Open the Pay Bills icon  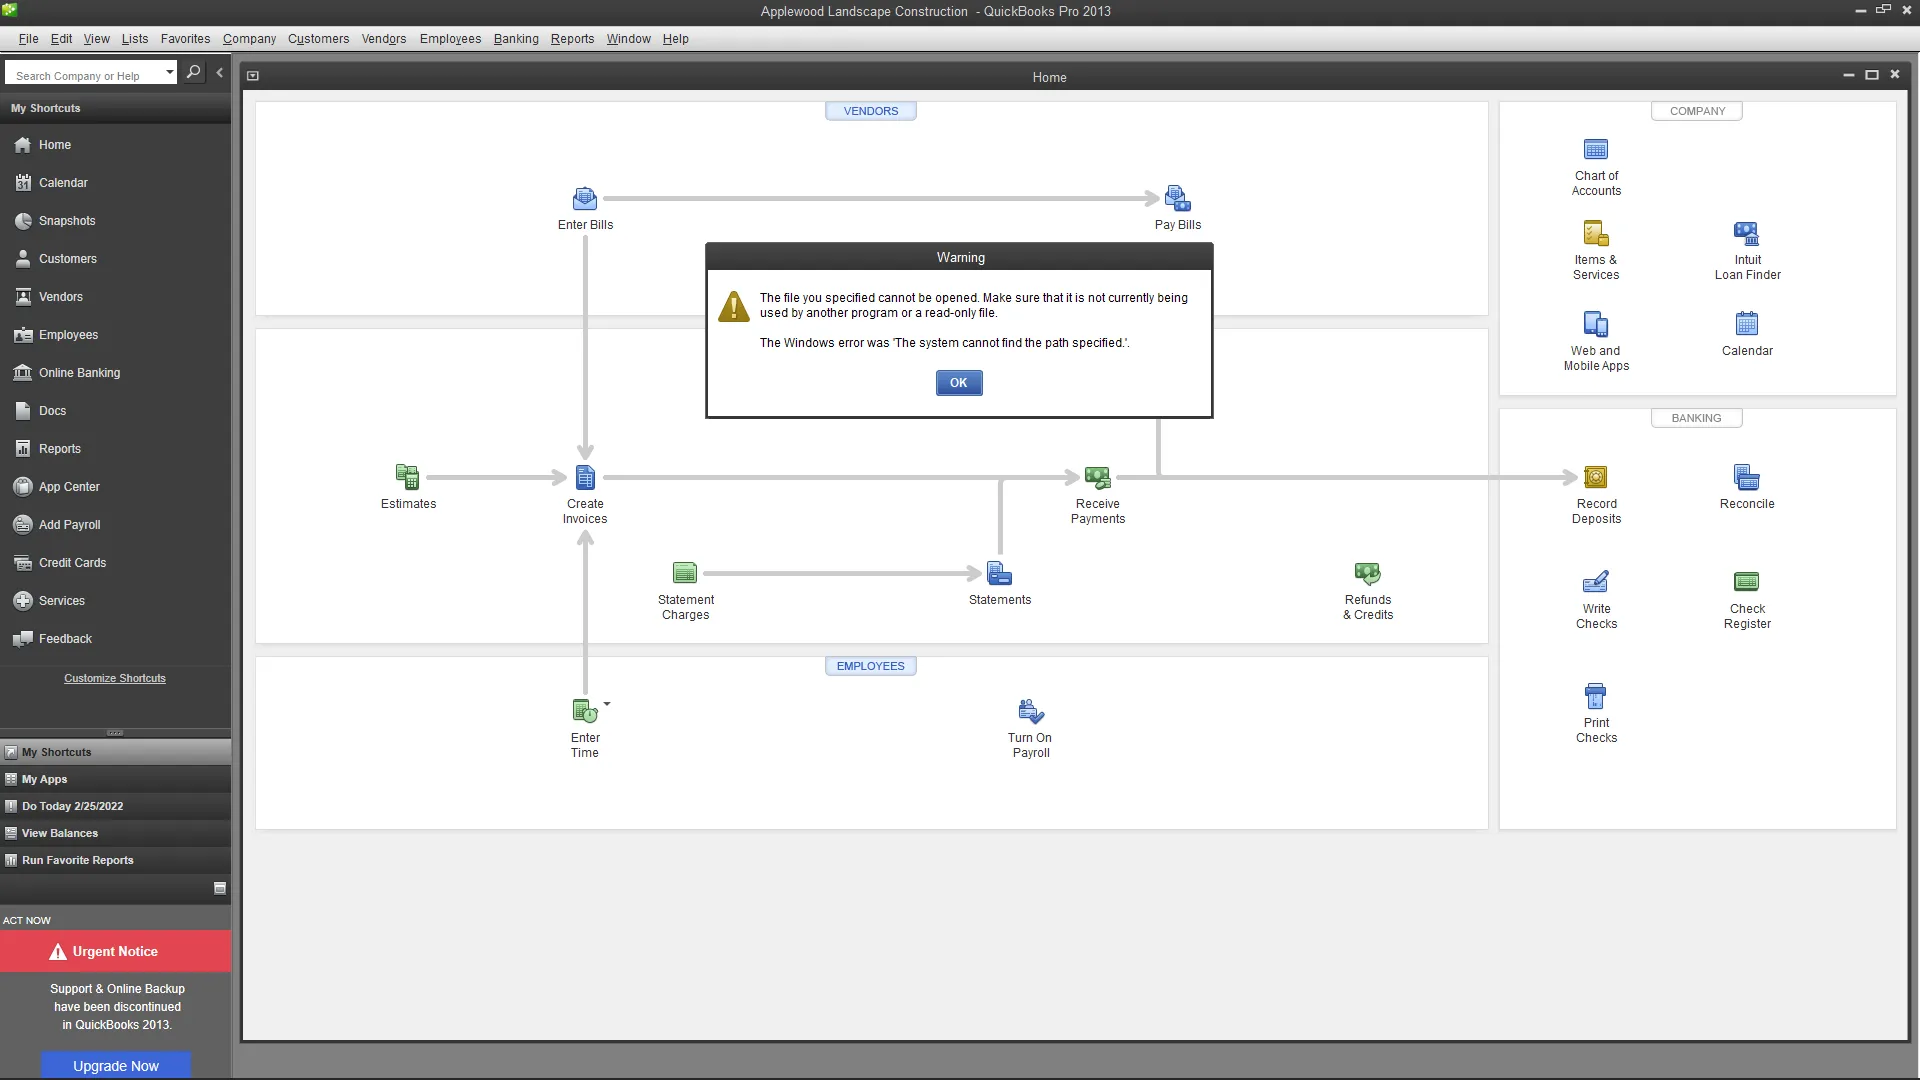click(x=1177, y=199)
